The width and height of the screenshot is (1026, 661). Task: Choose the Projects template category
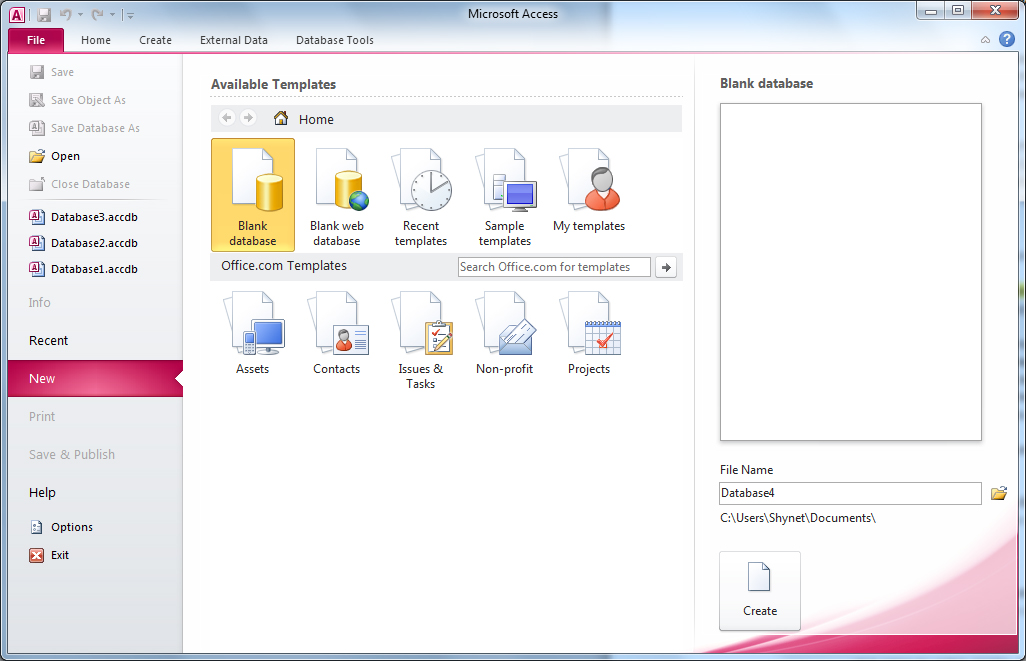[x=589, y=335]
